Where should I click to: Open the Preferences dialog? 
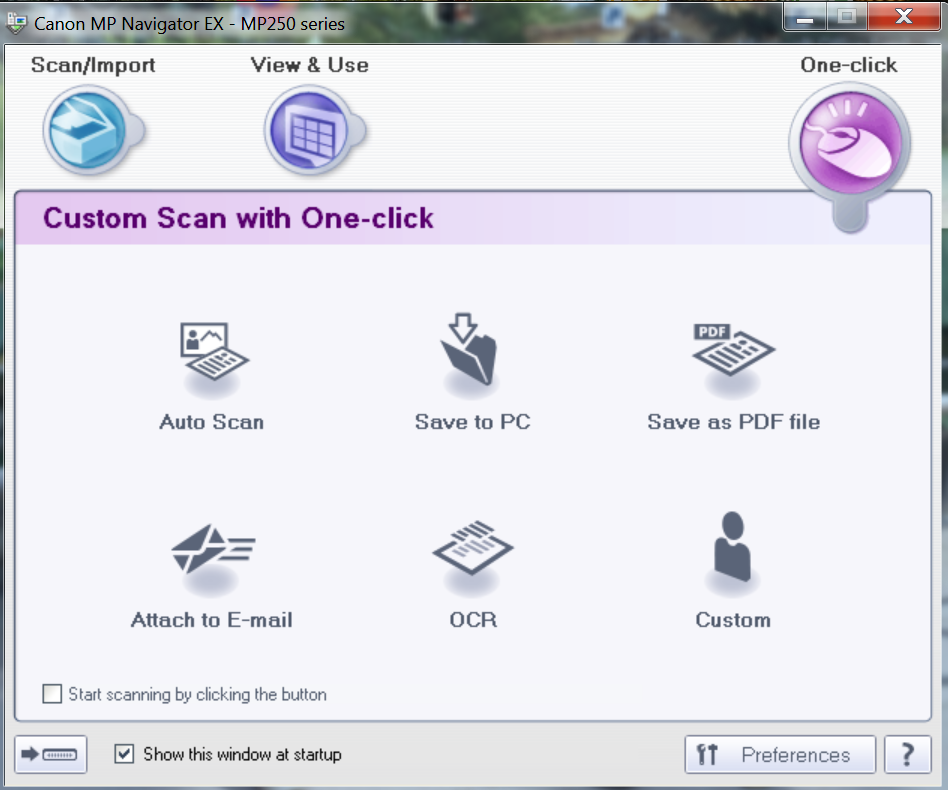point(780,755)
